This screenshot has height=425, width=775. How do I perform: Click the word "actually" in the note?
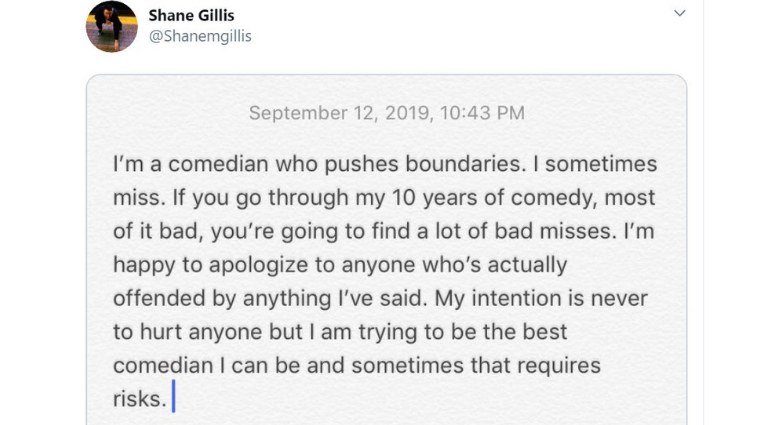point(517,265)
